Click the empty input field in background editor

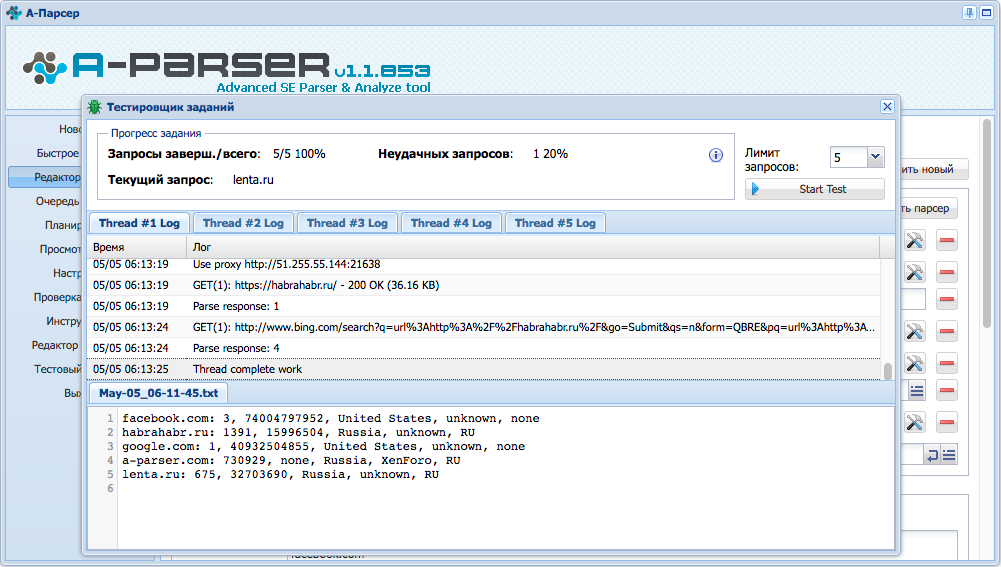coord(913,299)
